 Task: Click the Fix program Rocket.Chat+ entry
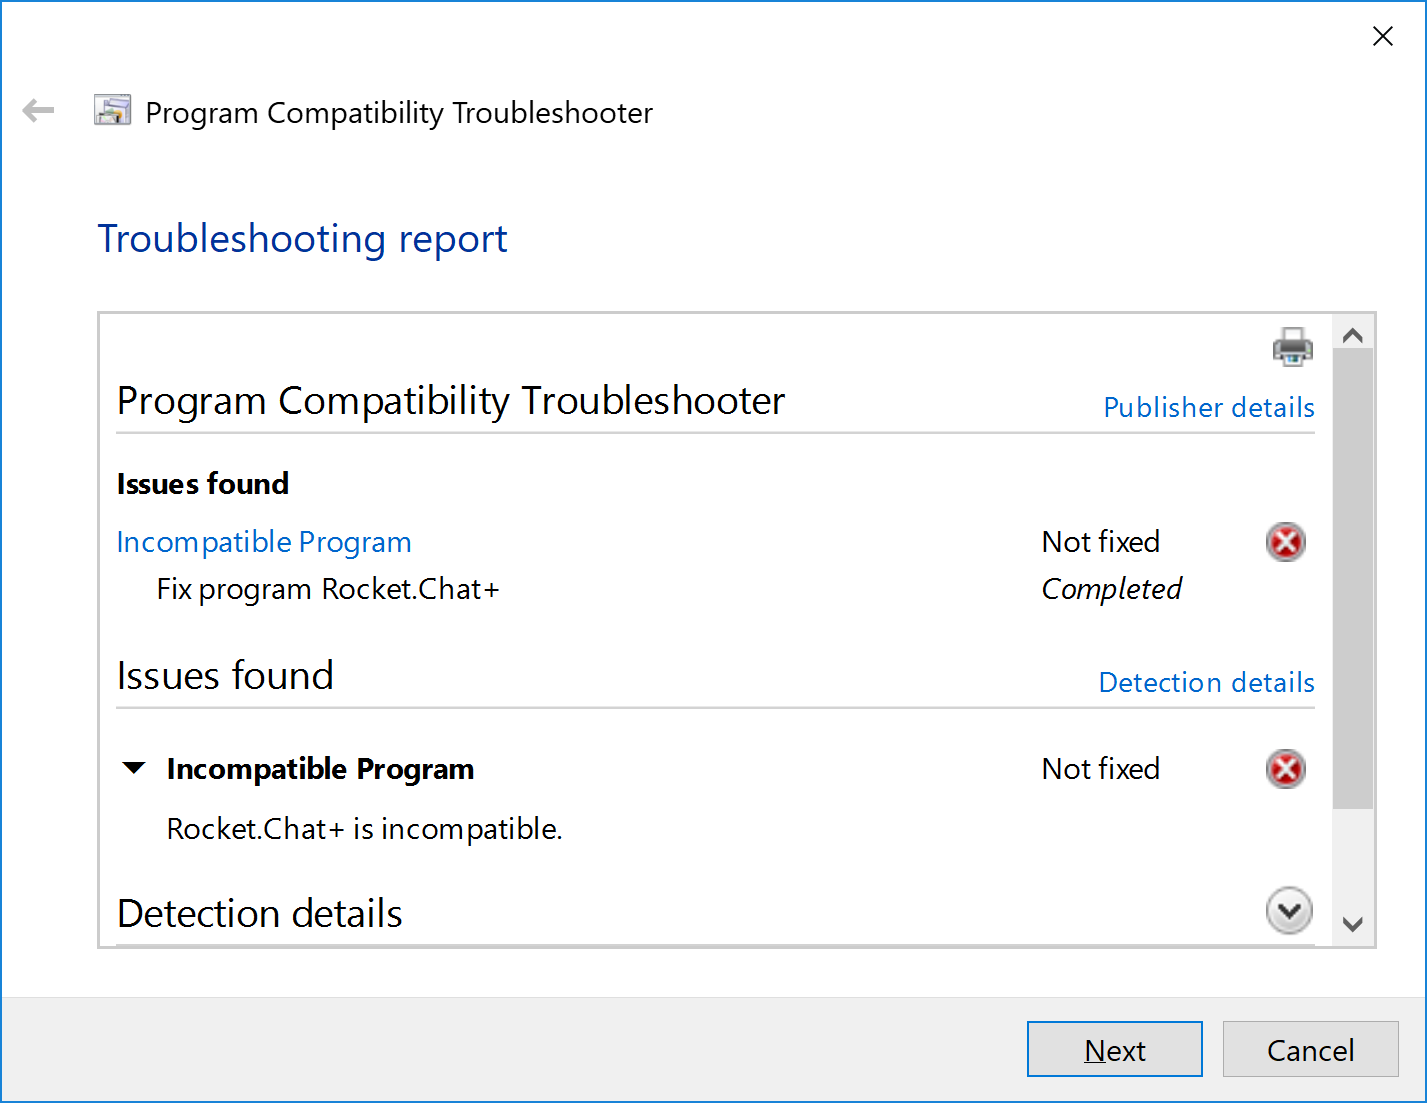pyautogui.click(x=328, y=589)
